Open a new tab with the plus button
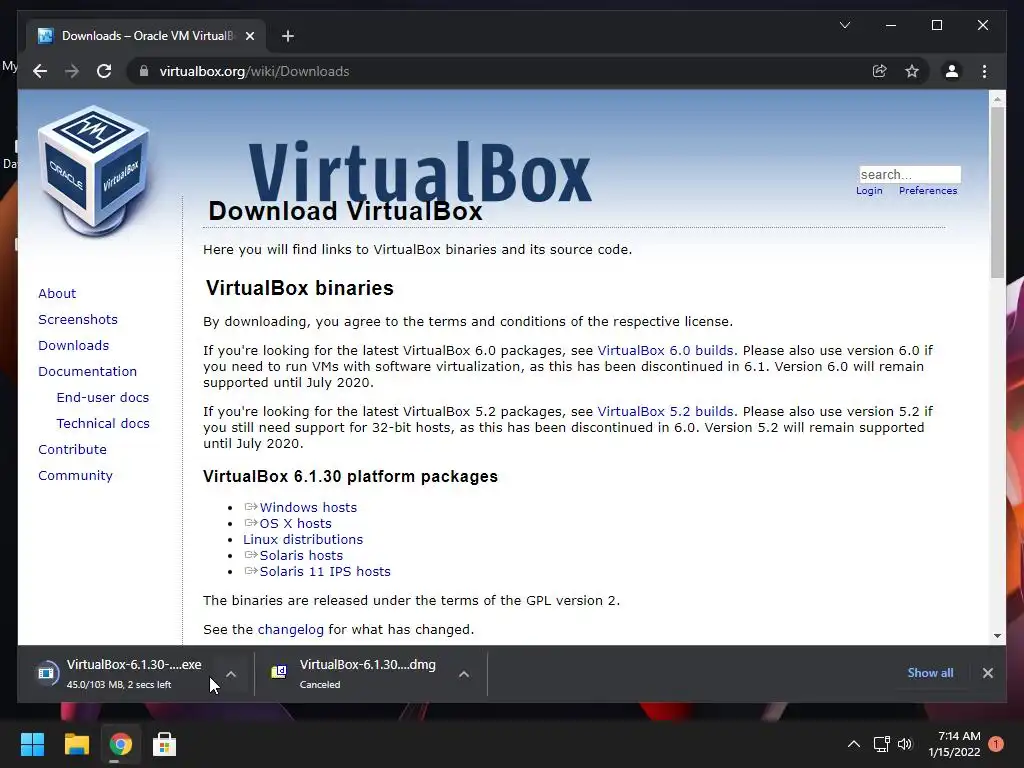Screen dimensions: 1024x768 [x=287, y=36]
